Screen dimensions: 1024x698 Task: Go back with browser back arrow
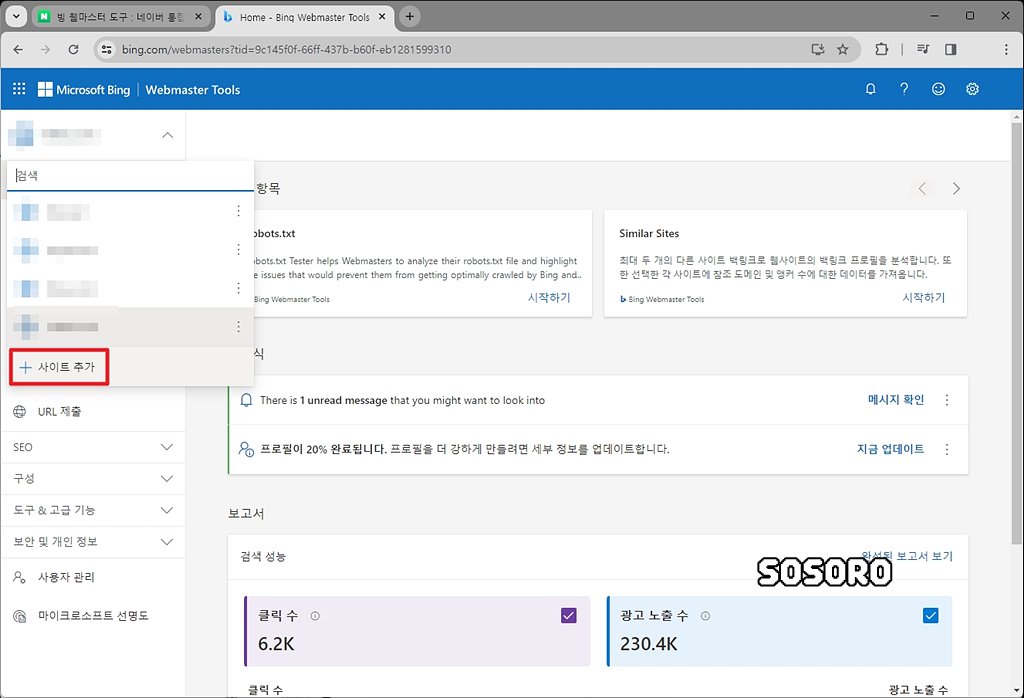point(18,50)
